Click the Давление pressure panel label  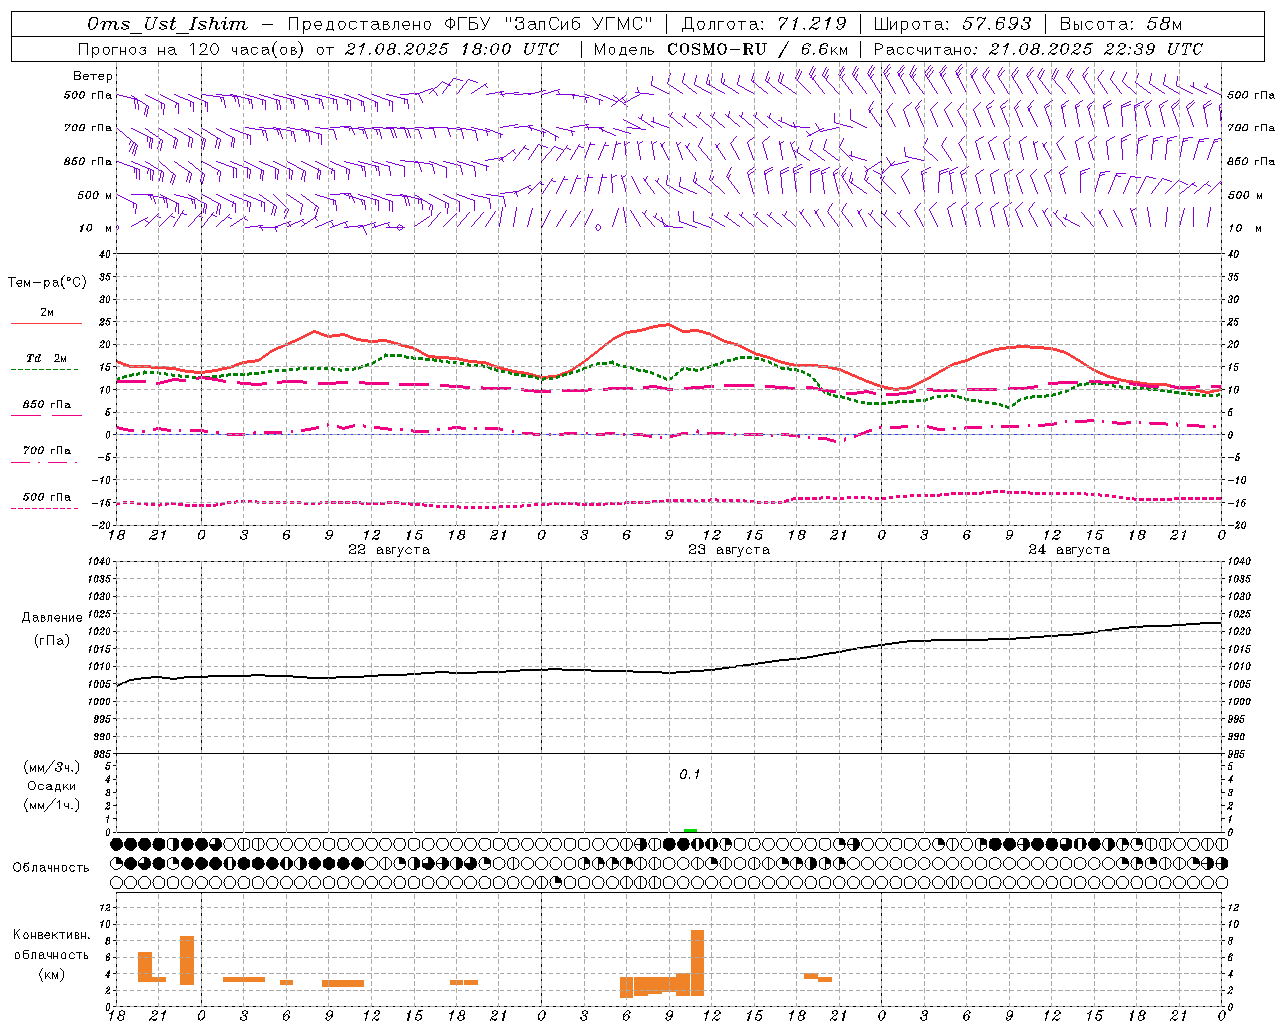(52, 618)
